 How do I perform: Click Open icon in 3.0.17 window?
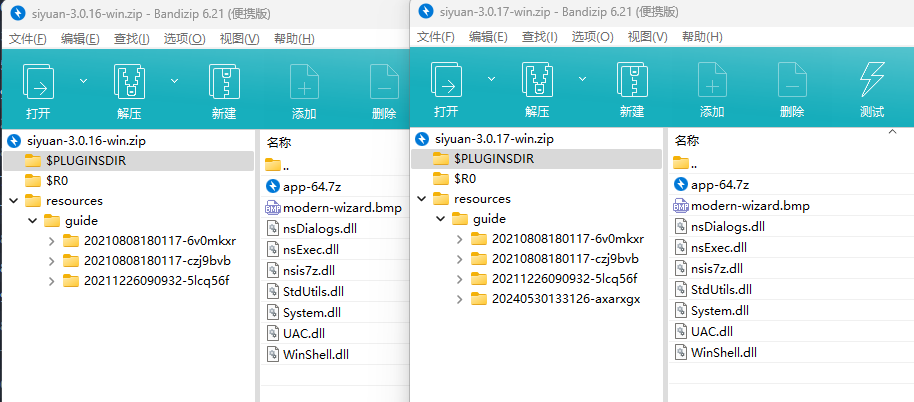[x=447, y=80]
